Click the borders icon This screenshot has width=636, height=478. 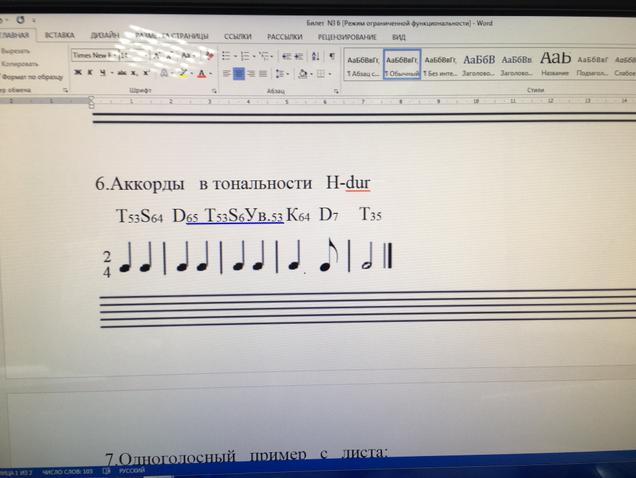click(321, 74)
